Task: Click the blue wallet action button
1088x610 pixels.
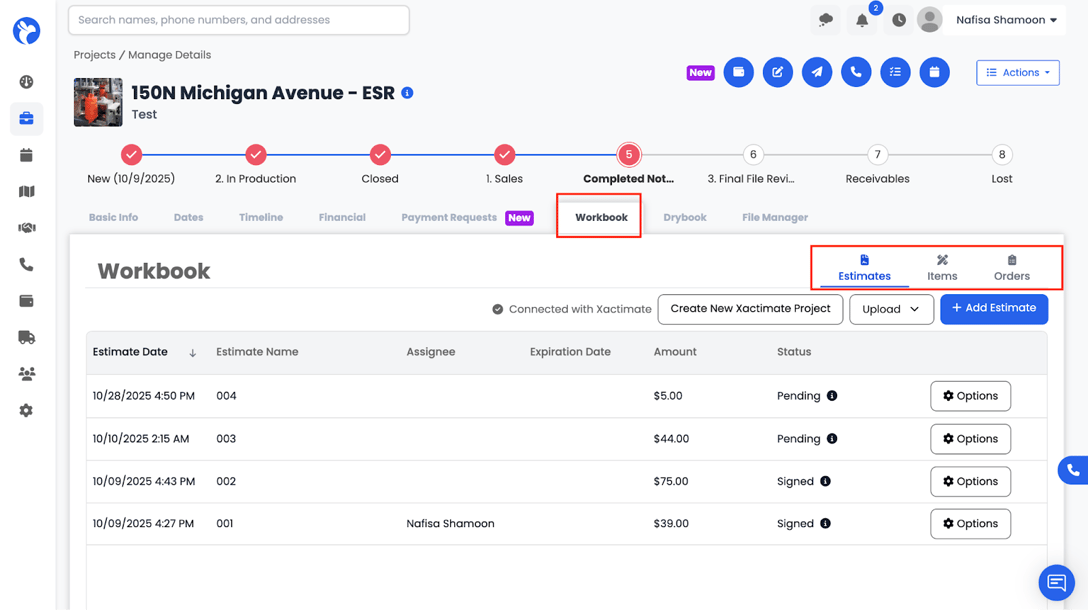Action: click(x=738, y=72)
